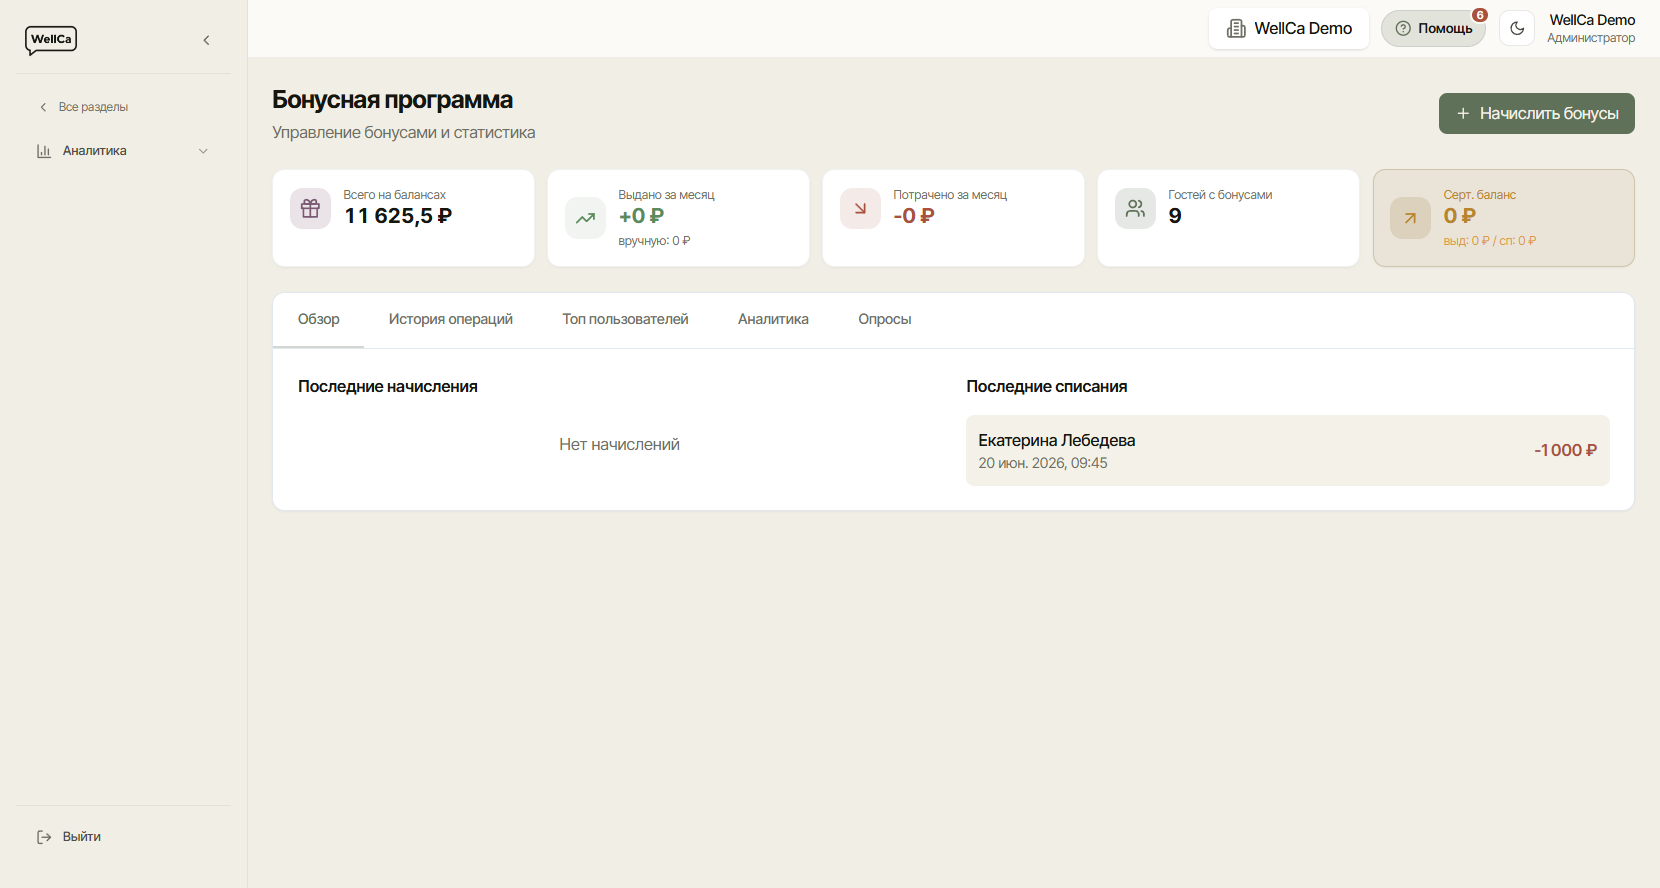
Task: Go to the Аналитика tab
Action: click(773, 320)
